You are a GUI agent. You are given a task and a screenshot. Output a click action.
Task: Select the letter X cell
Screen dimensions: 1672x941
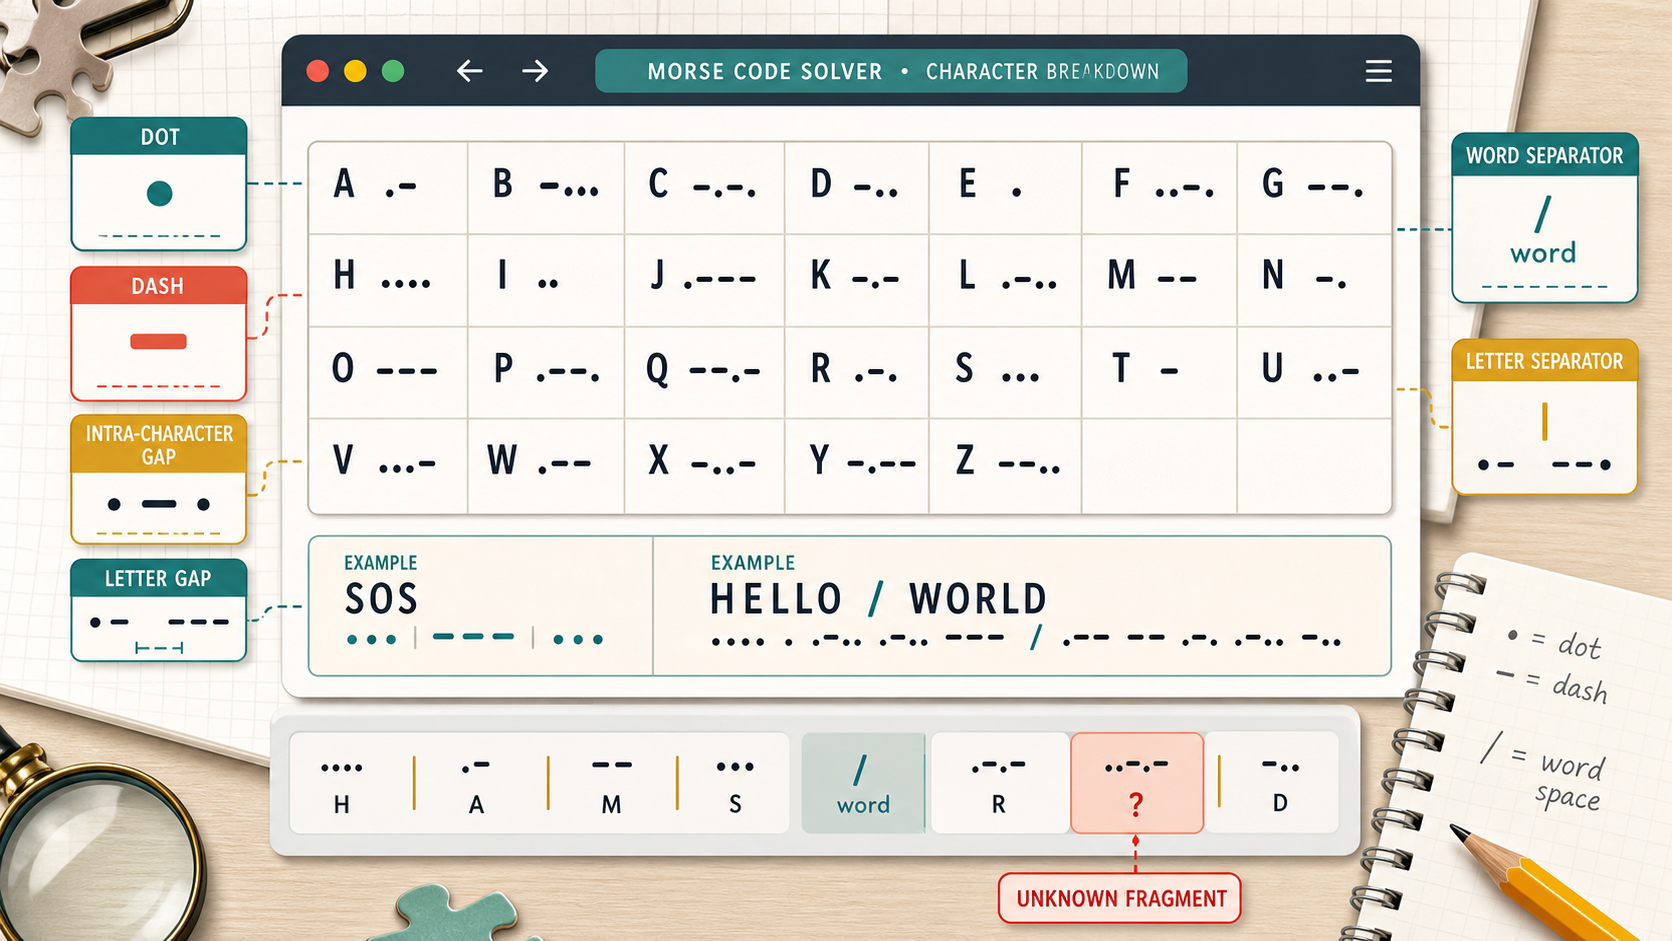pos(704,466)
